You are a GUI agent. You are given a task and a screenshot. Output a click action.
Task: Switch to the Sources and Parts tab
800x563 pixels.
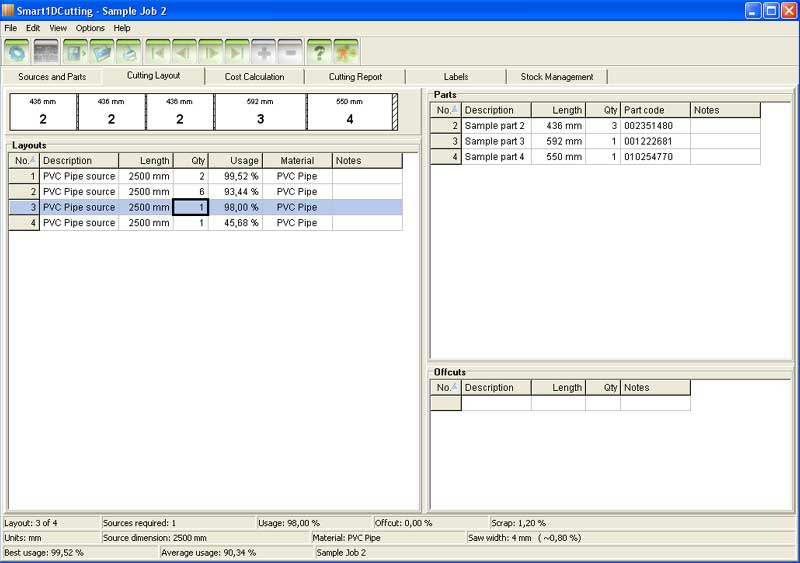pos(52,77)
